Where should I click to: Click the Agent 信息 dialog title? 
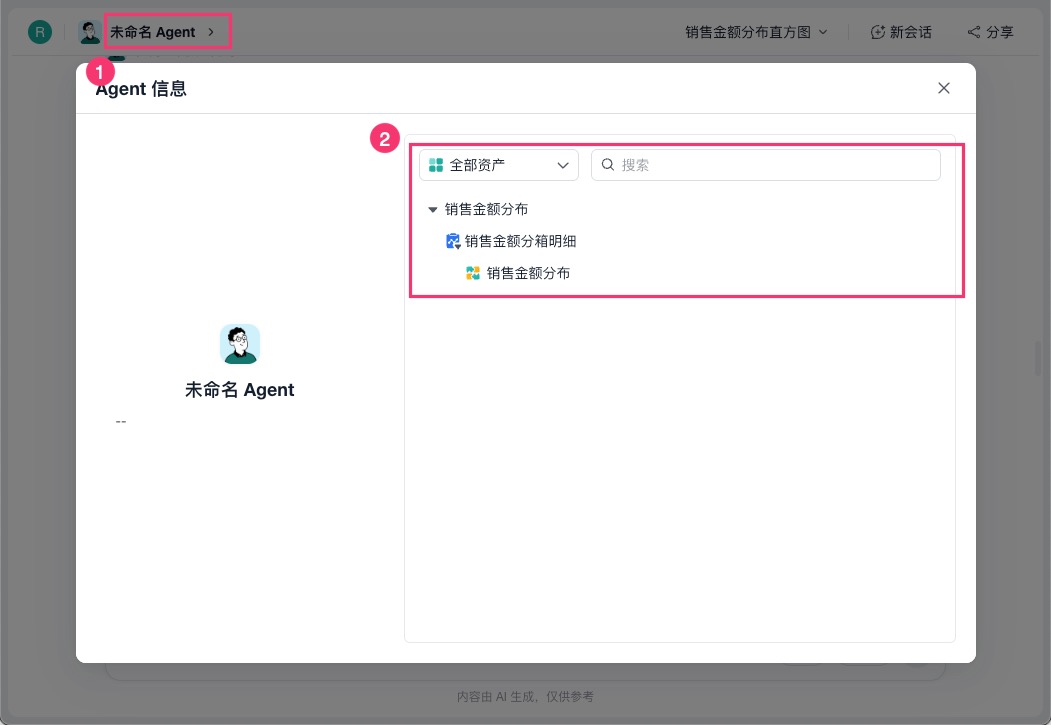click(141, 89)
